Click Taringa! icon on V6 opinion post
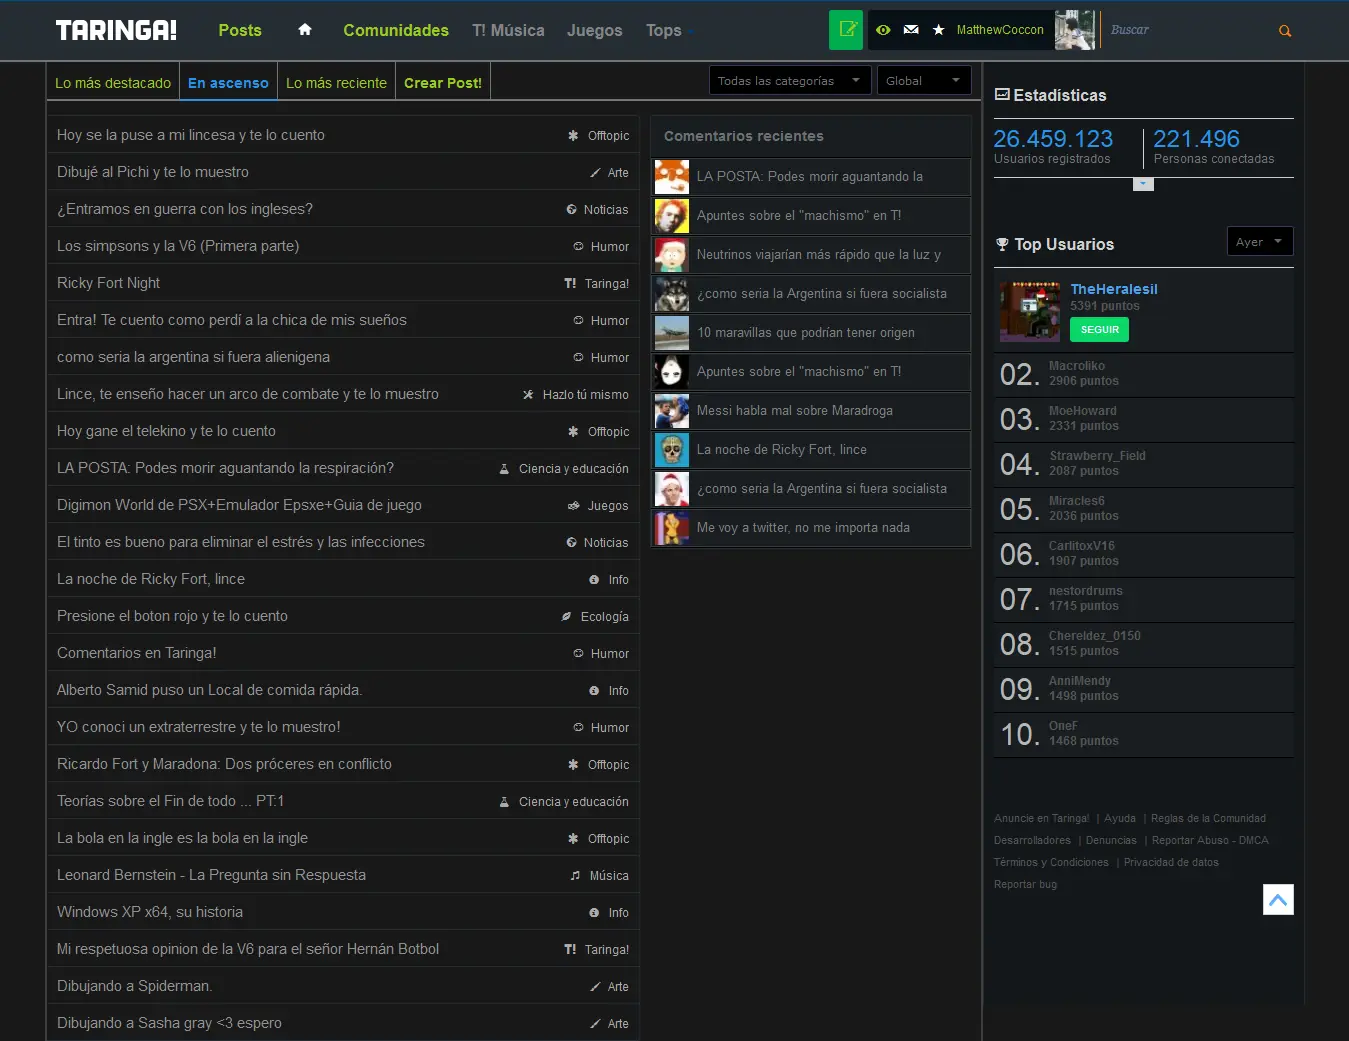Viewport: 1349px width, 1041px height. 570,950
